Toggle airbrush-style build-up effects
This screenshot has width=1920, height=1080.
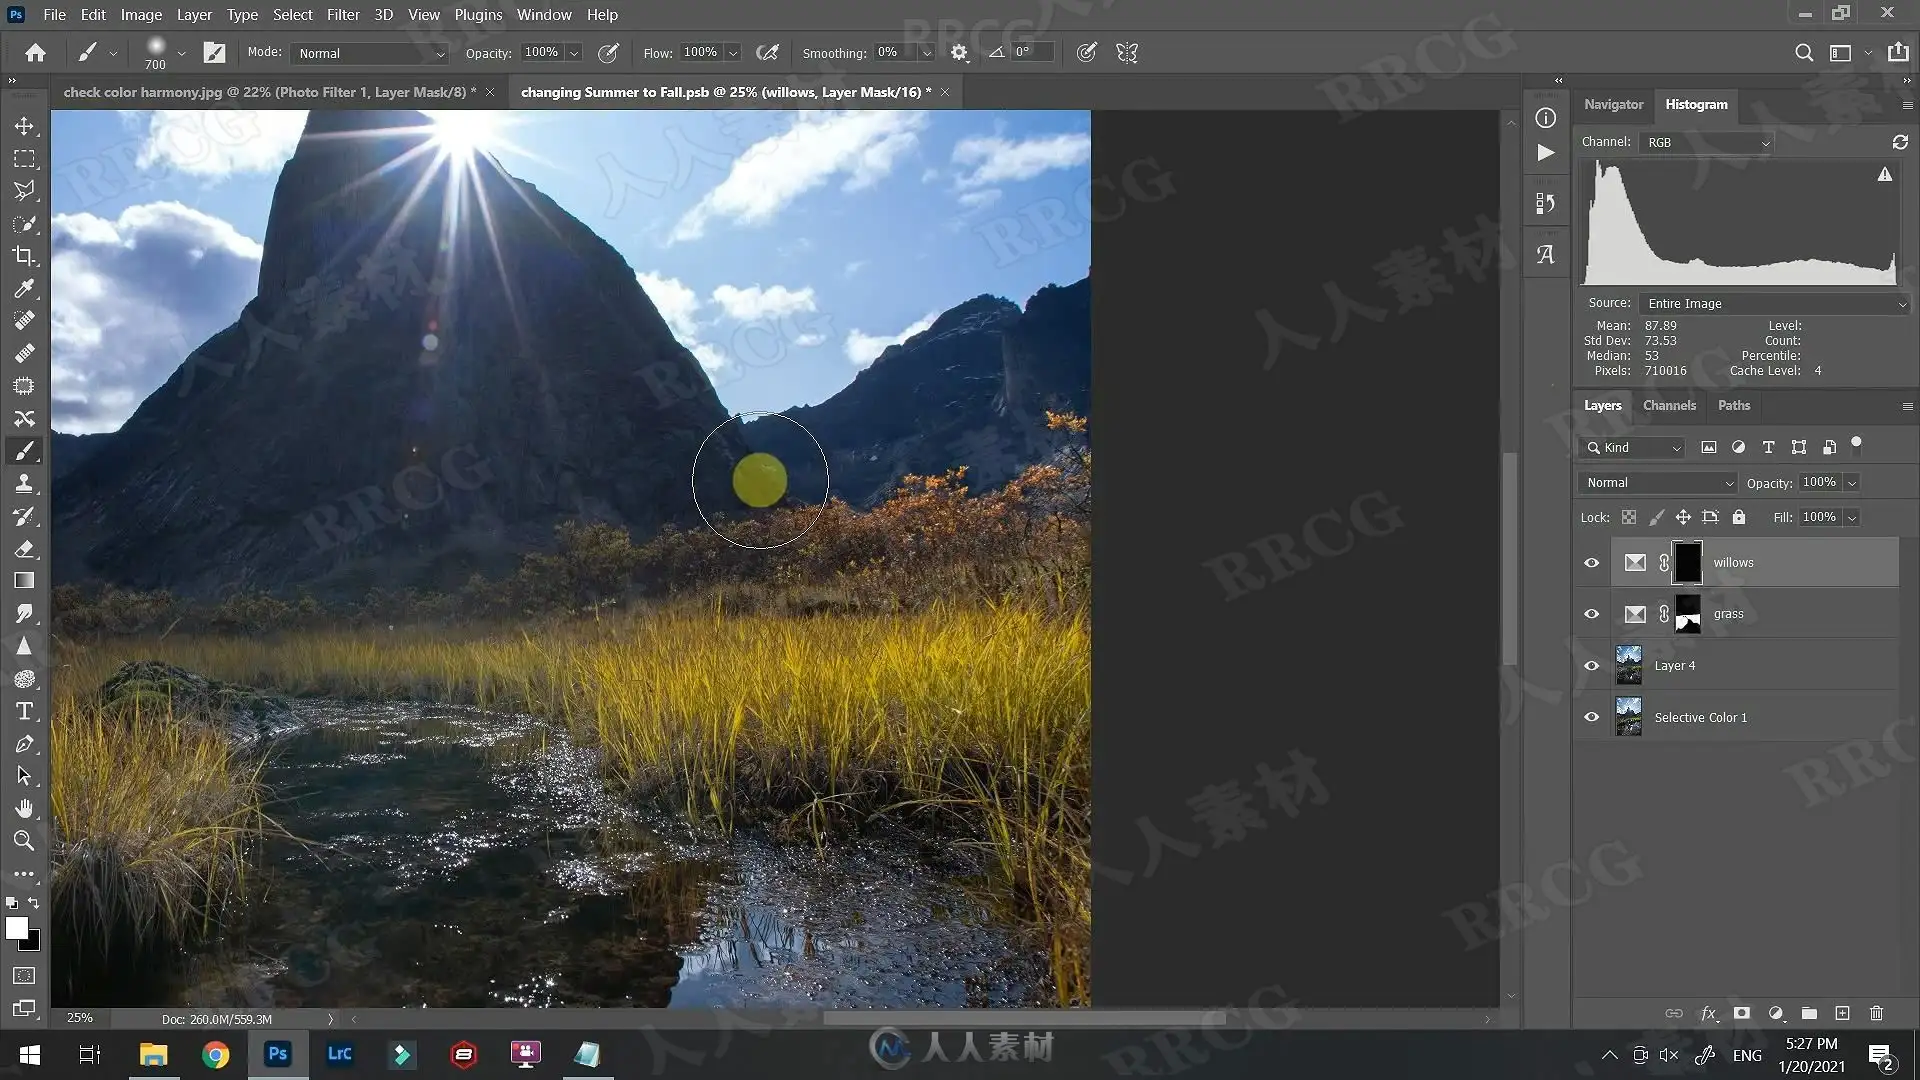coord(767,53)
